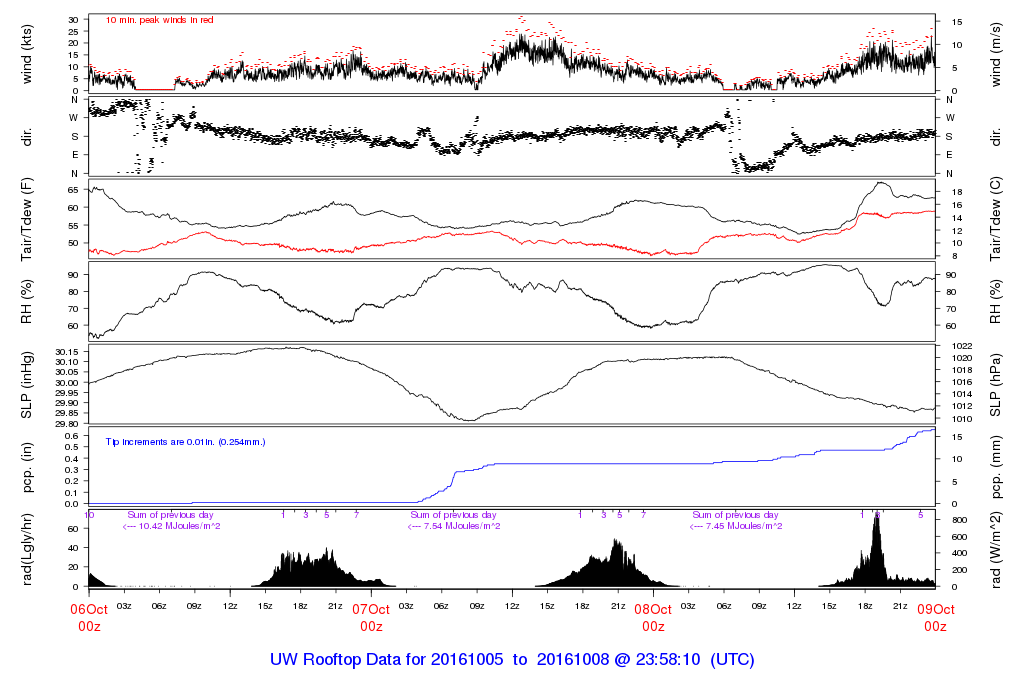Click the '1010' hPa tick label
The height and width of the screenshot is (700, 1024).
(963, 419)
